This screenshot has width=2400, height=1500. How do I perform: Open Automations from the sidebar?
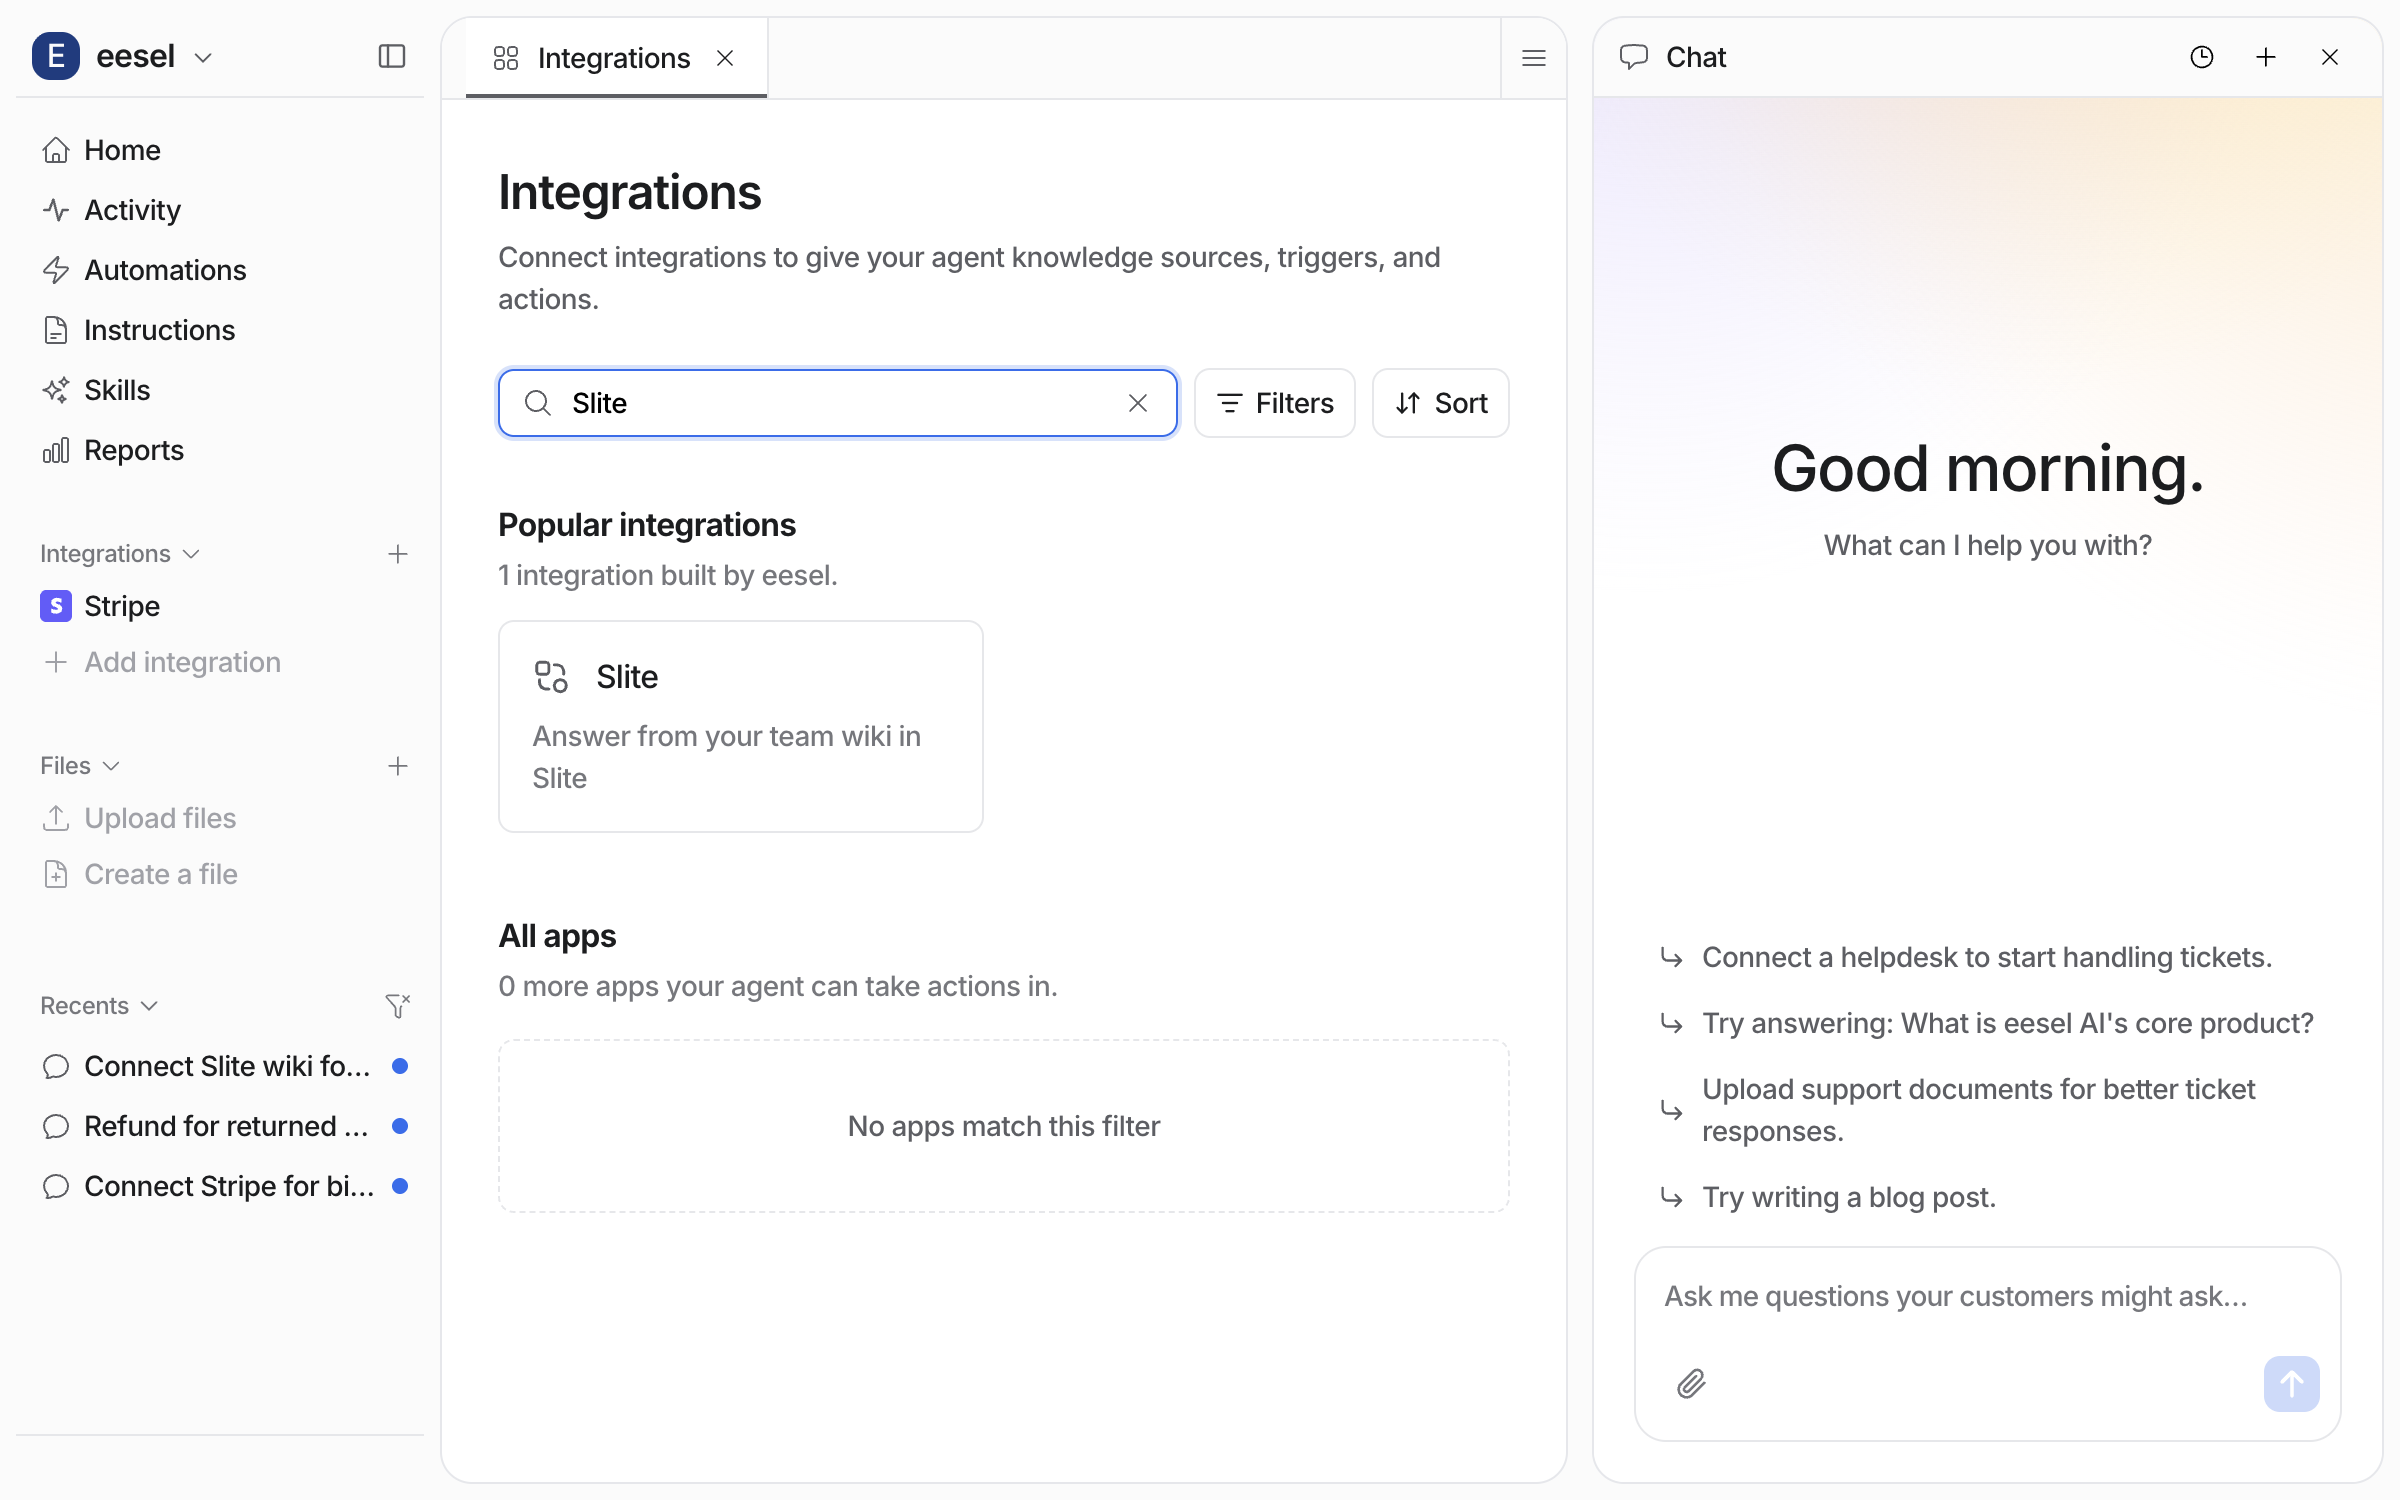point(220,270)
